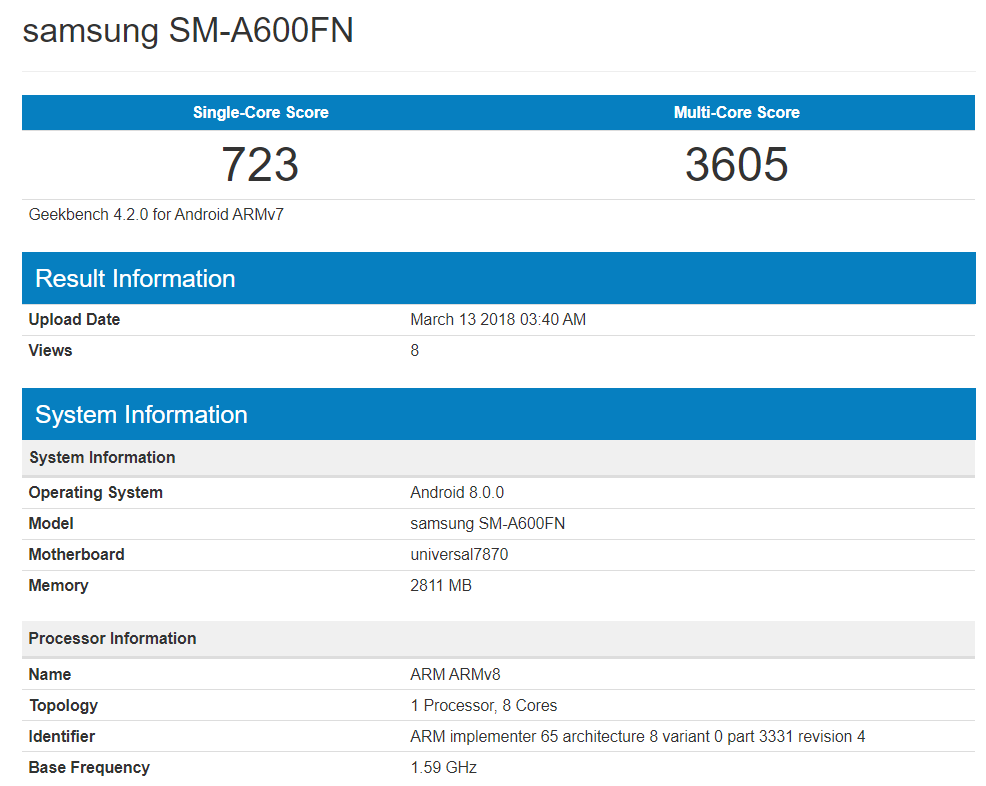Select the 2811 MB memory value
This screenshot has height=786, width=986.
point(441,585)
